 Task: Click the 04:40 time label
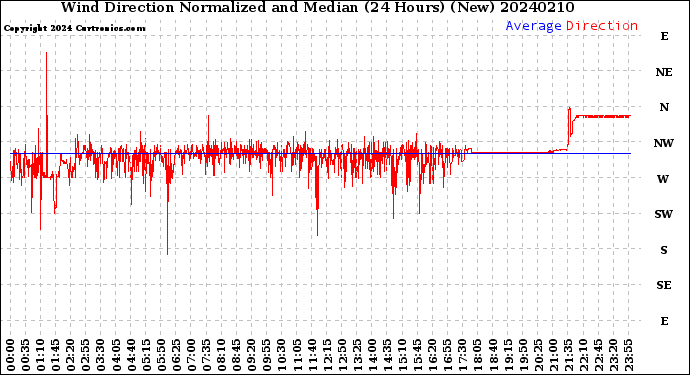click(x=131, y=355)
